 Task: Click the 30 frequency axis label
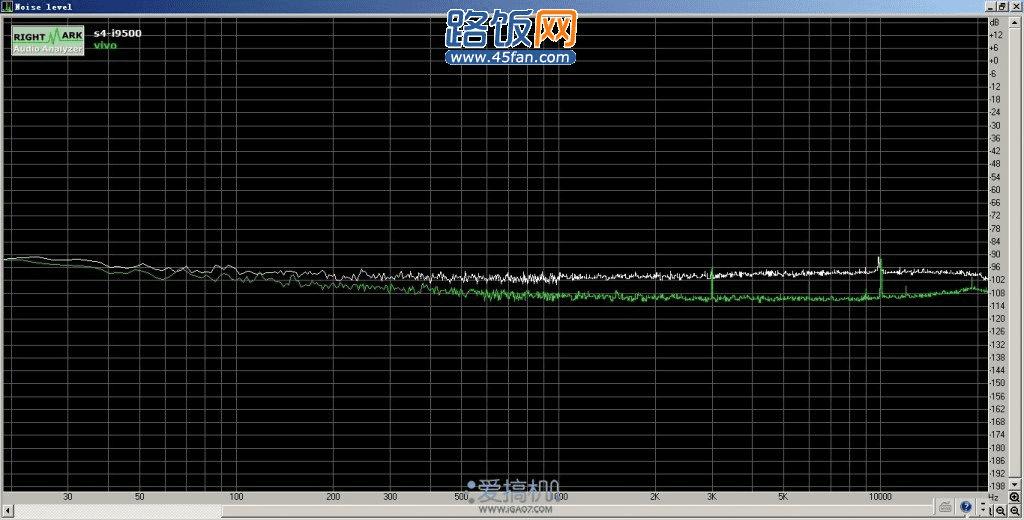click(x=67, y=496)
